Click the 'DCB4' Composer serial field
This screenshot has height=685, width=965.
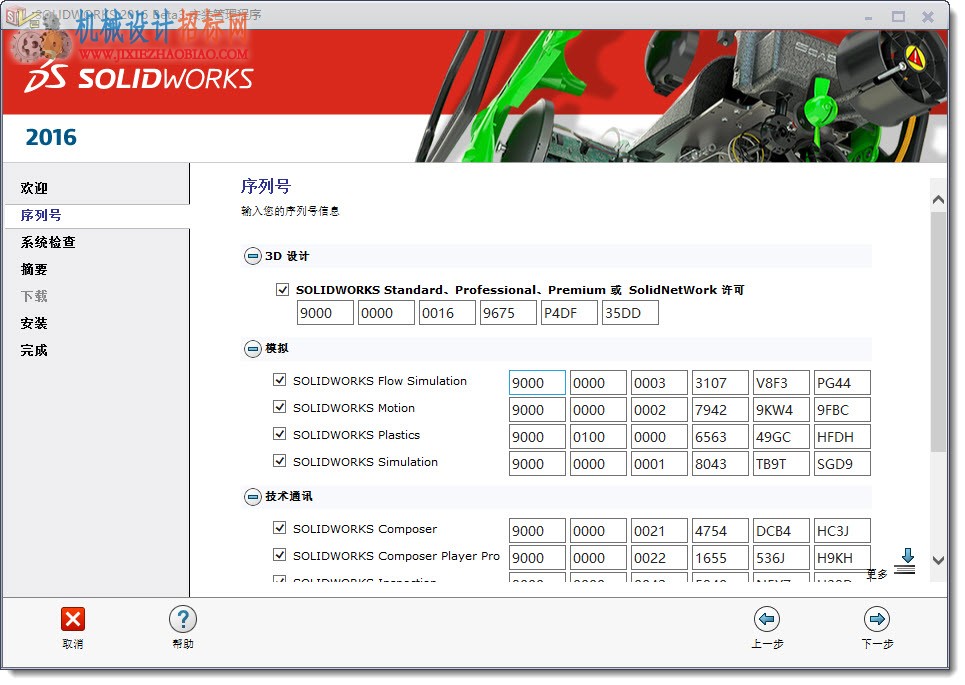pyautogui.click(x=781, y=531)
